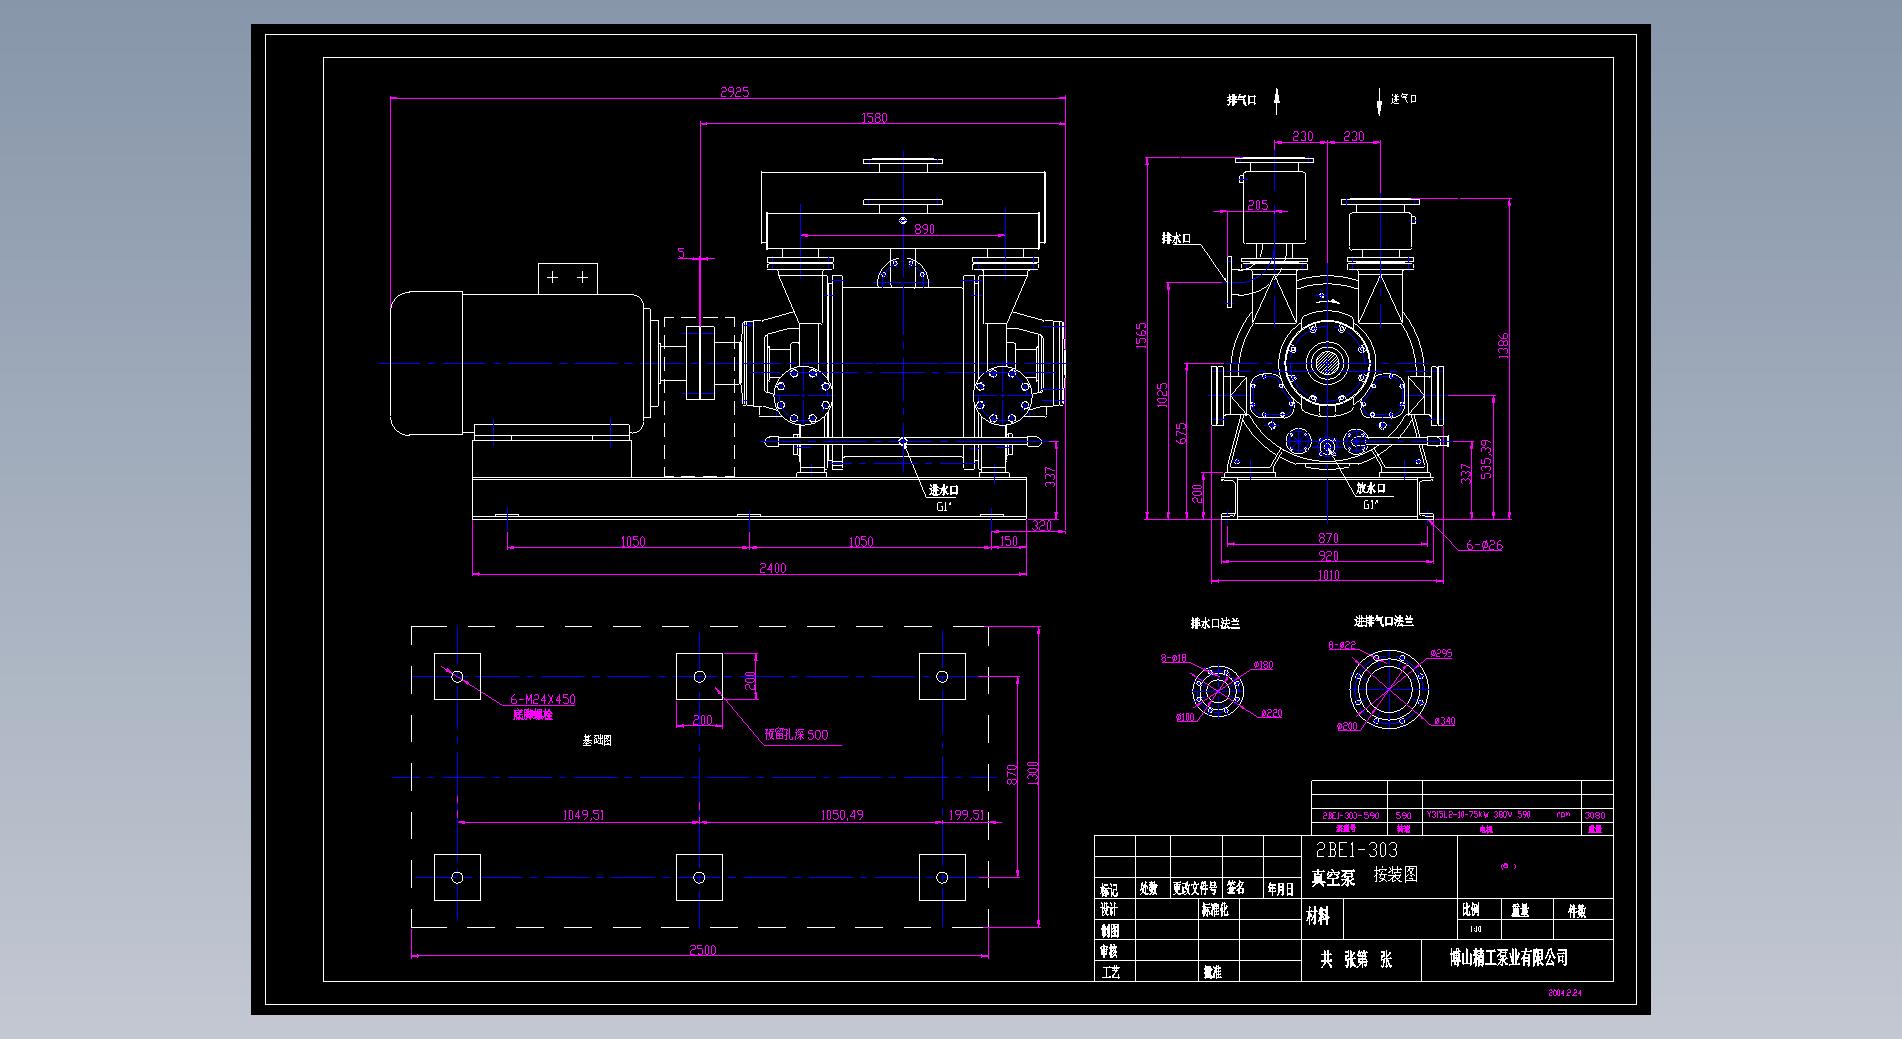Image resolution: width=1902 pixels, height=1039 pixels.
Task: Select the 排气口 exhaust port label
Action: pos(1241,100)
